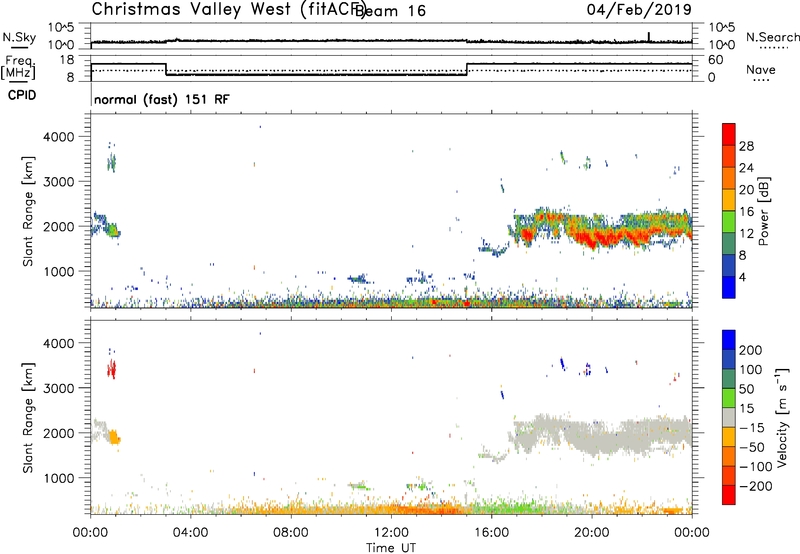Pick power bar segment between 20 and 24

(729, 178)
